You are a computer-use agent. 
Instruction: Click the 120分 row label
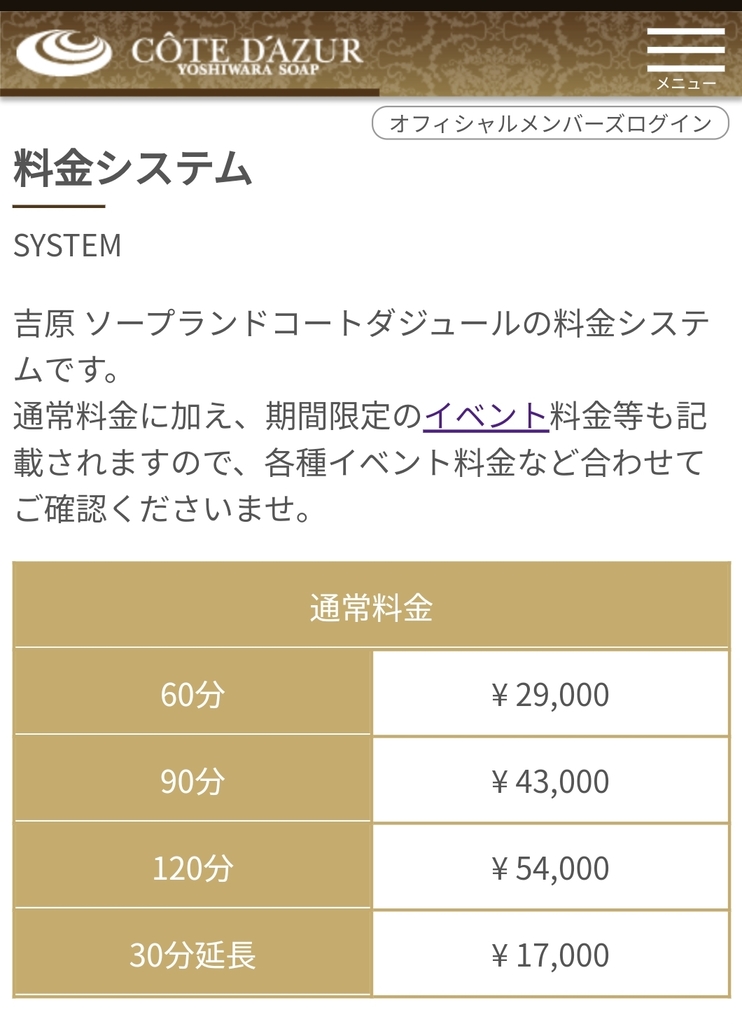pyautogui.click(x=193, y=868)
